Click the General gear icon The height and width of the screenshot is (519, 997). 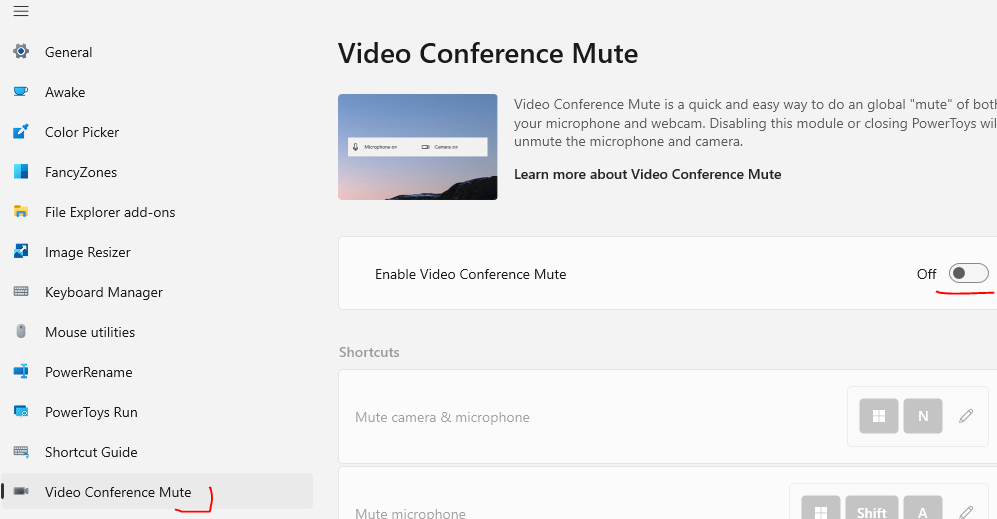tap(21, 52)
